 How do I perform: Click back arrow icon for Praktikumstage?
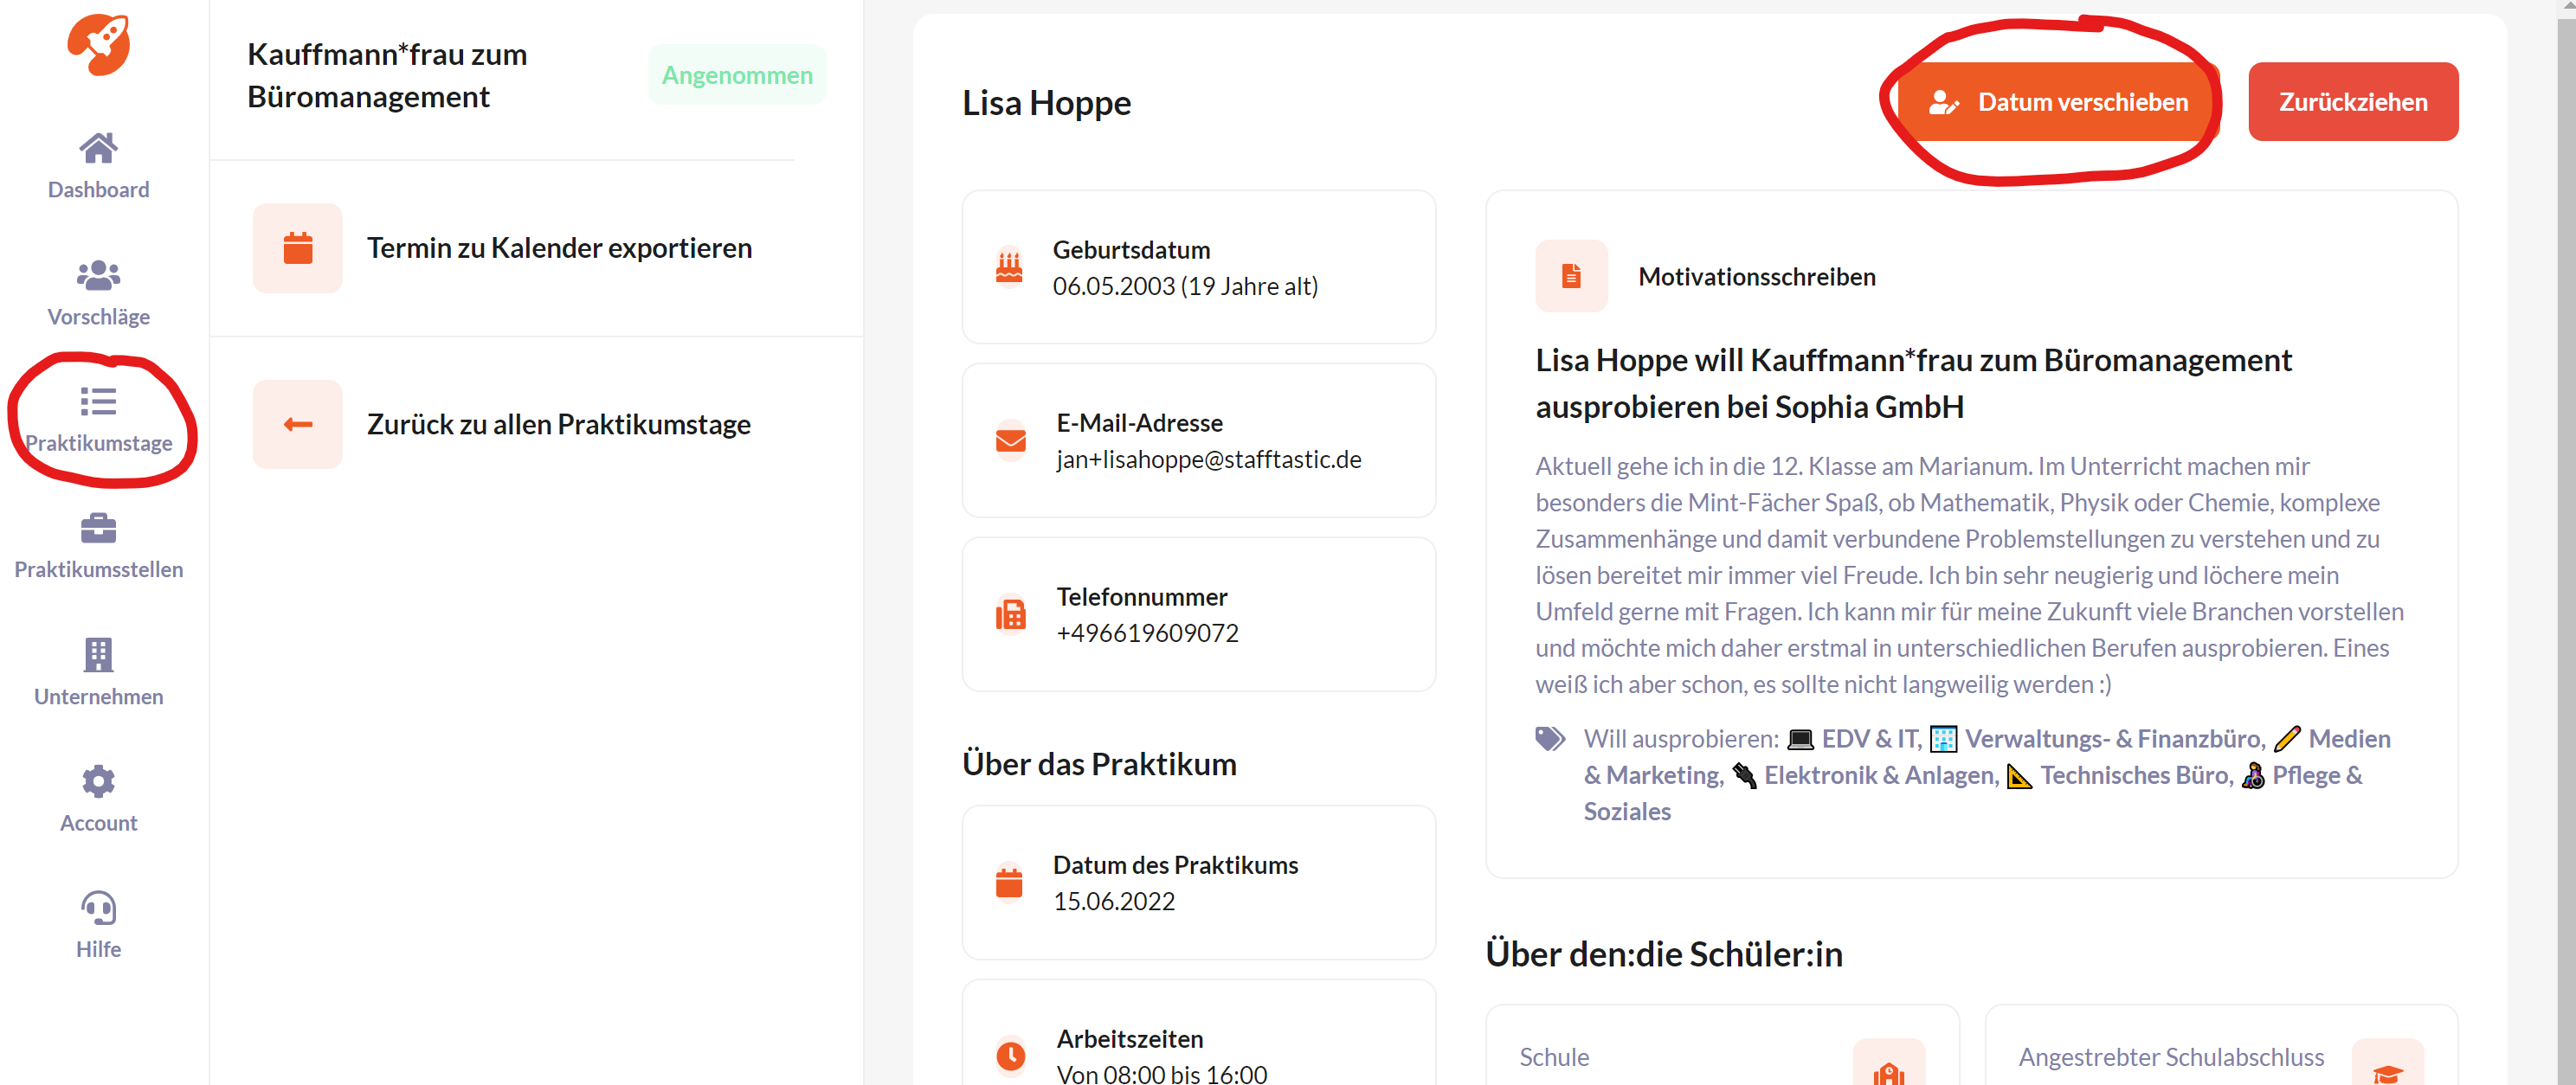[x=298, y=424]
